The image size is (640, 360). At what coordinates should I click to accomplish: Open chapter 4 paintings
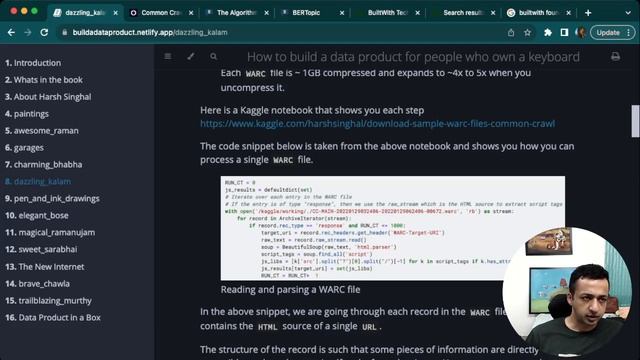point(27,114)
